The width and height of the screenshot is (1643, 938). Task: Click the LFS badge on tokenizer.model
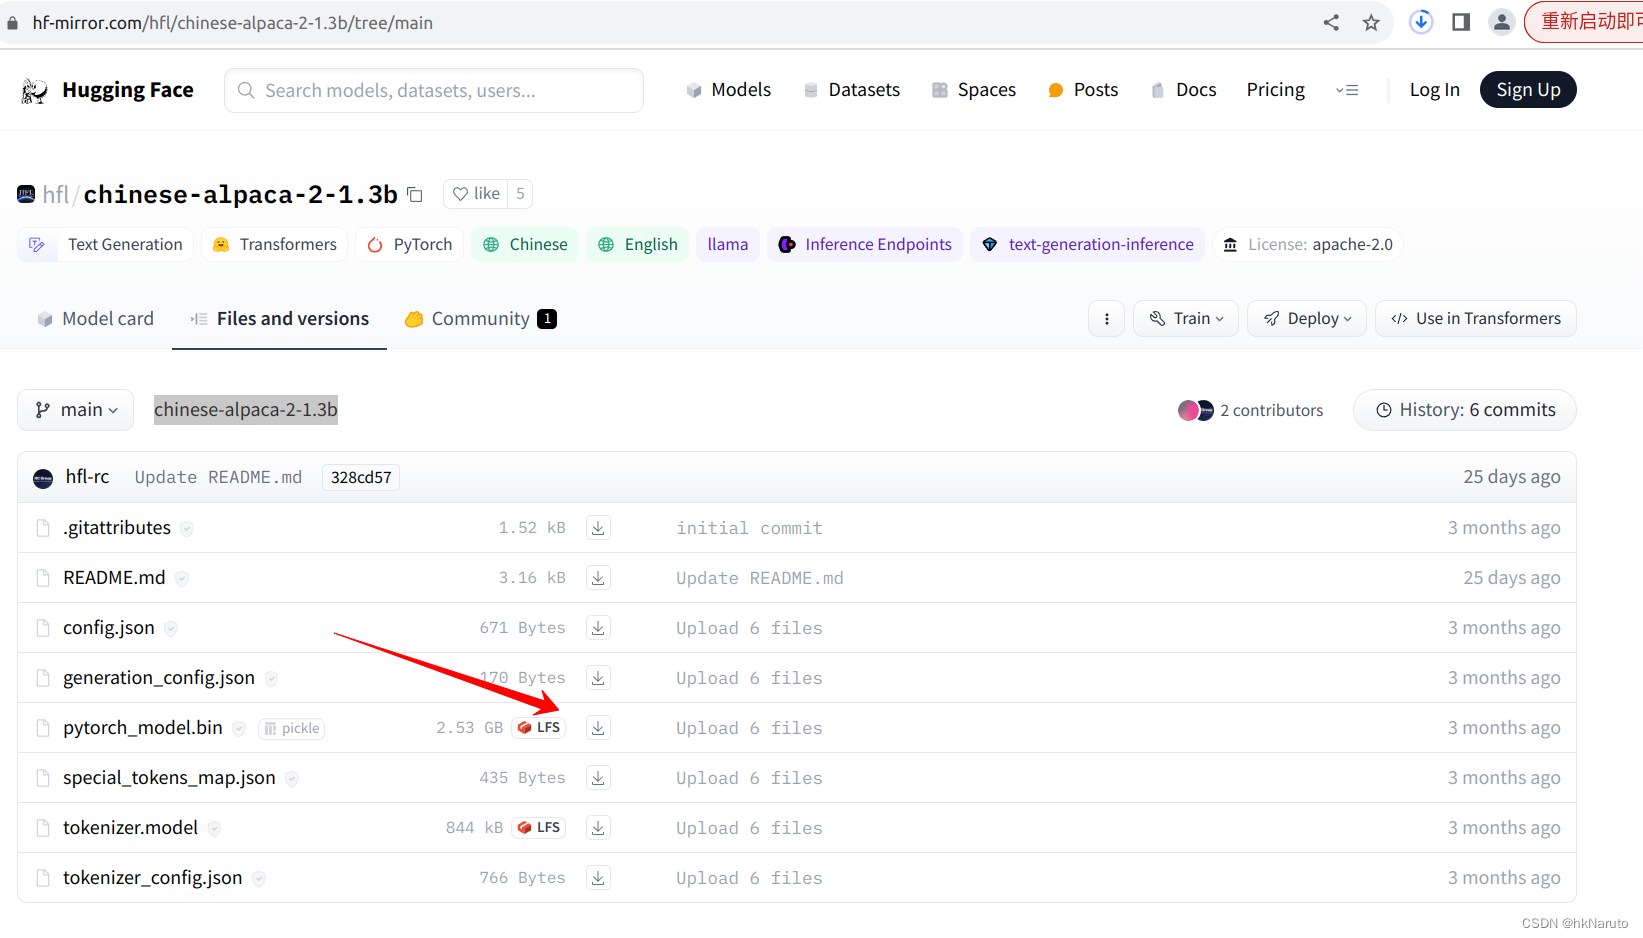[x=539, y=828]
